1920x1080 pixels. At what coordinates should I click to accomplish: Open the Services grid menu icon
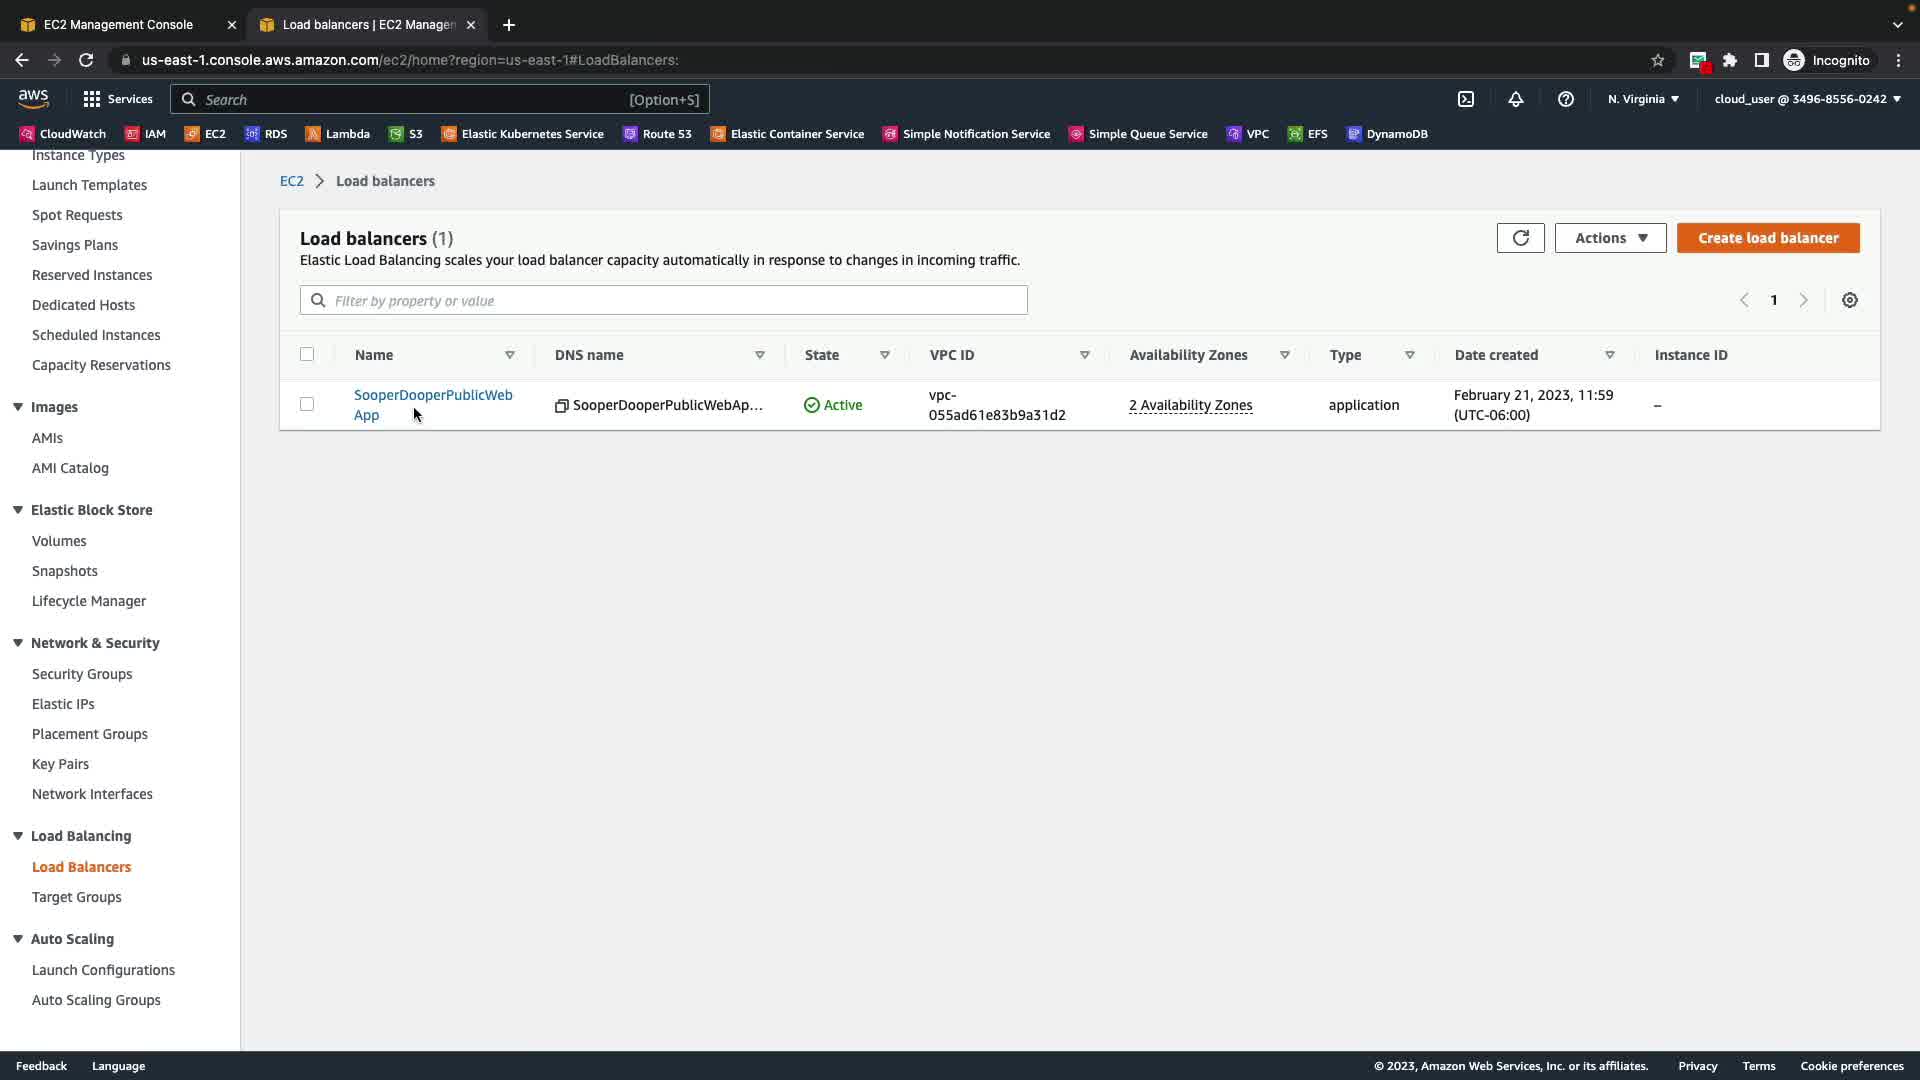click(92, 99)
